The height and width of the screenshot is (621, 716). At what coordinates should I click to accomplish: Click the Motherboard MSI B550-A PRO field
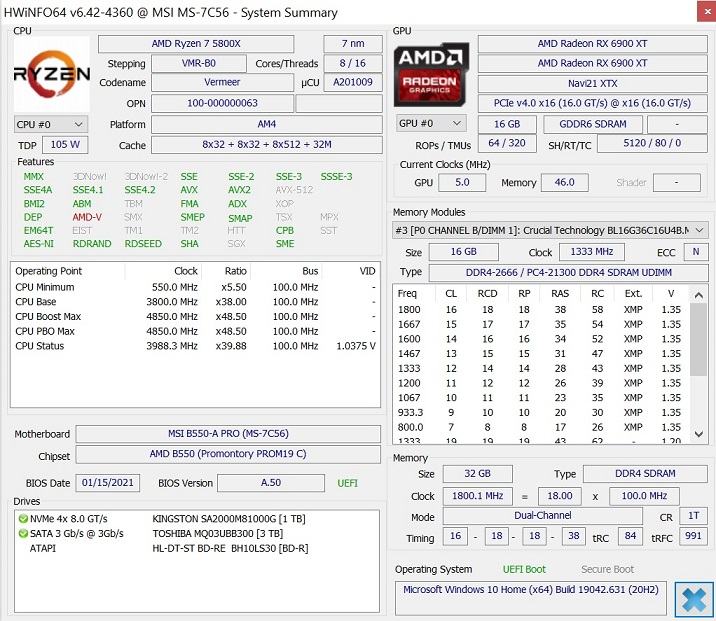coord(228,434)
